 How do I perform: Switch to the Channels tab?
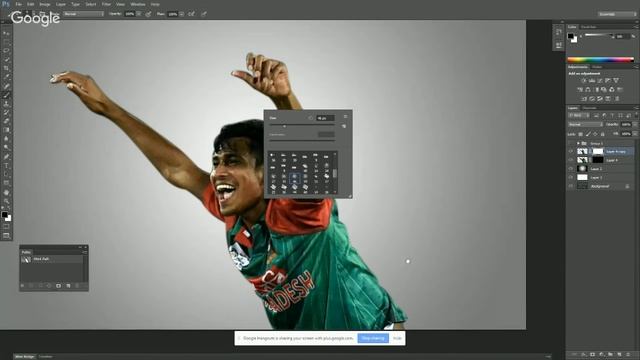click(x=589, y=108)
